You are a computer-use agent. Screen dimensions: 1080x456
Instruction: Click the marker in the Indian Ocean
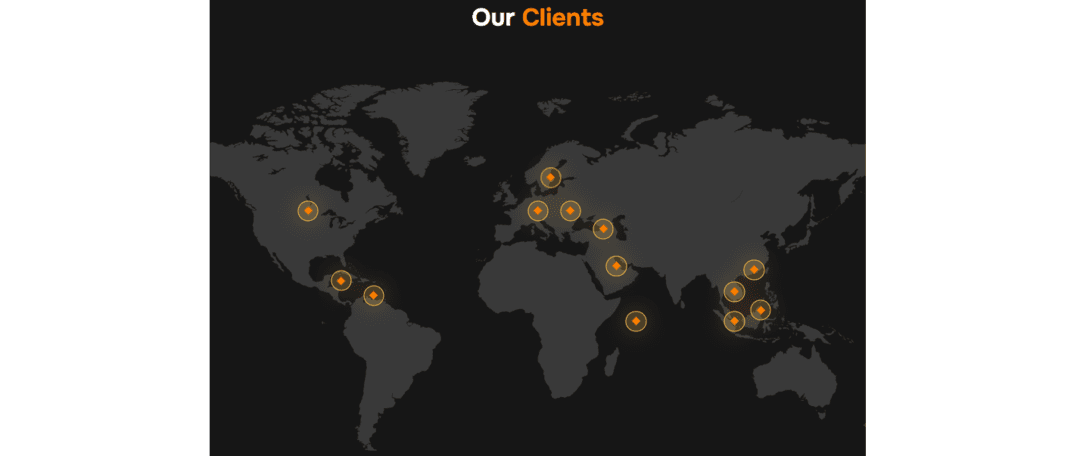[x=636, y=320]
